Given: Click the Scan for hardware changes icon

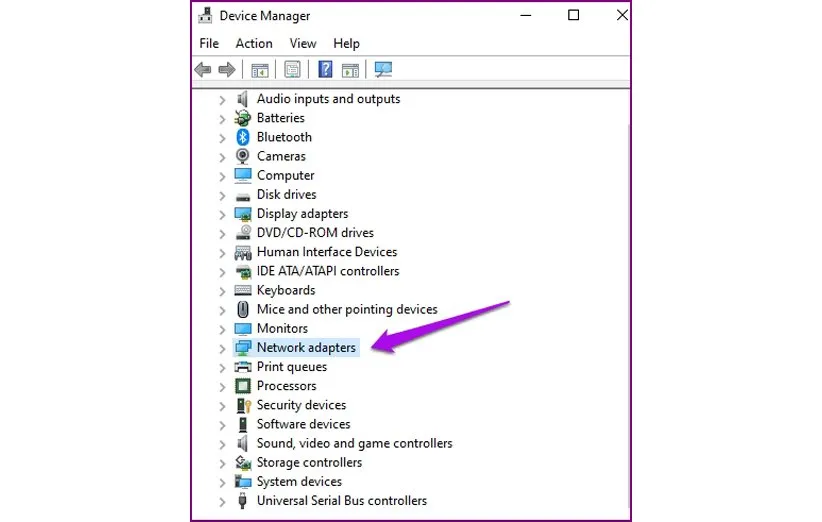Looking at the screenshot, I should pyautogui.click(x=383, y=70).
